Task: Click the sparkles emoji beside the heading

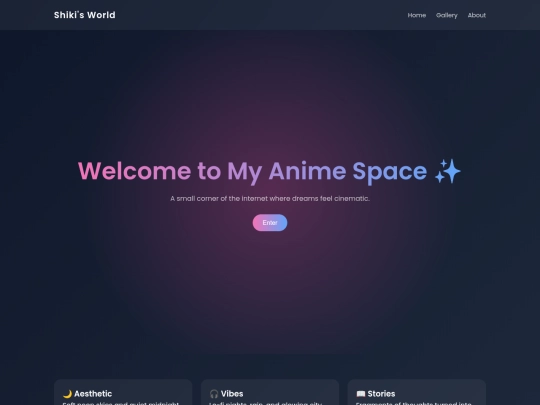Action: 447,171
